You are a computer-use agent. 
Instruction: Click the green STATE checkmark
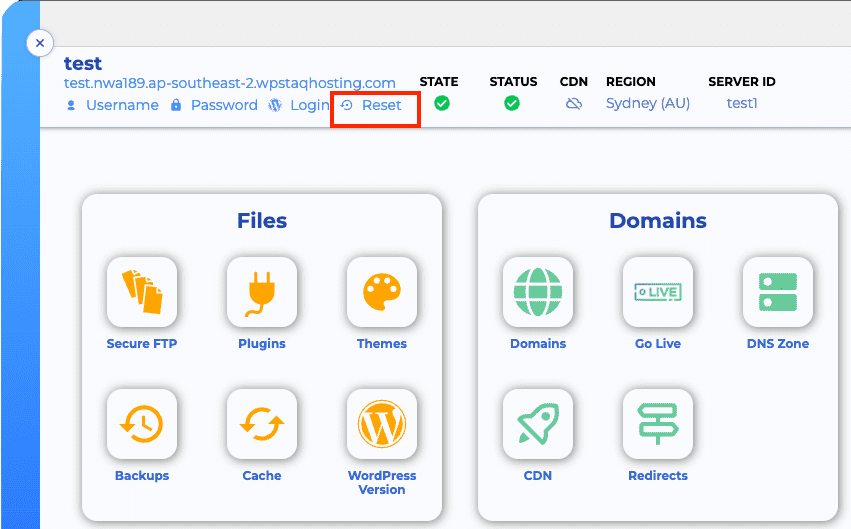(x=442, y=103)
